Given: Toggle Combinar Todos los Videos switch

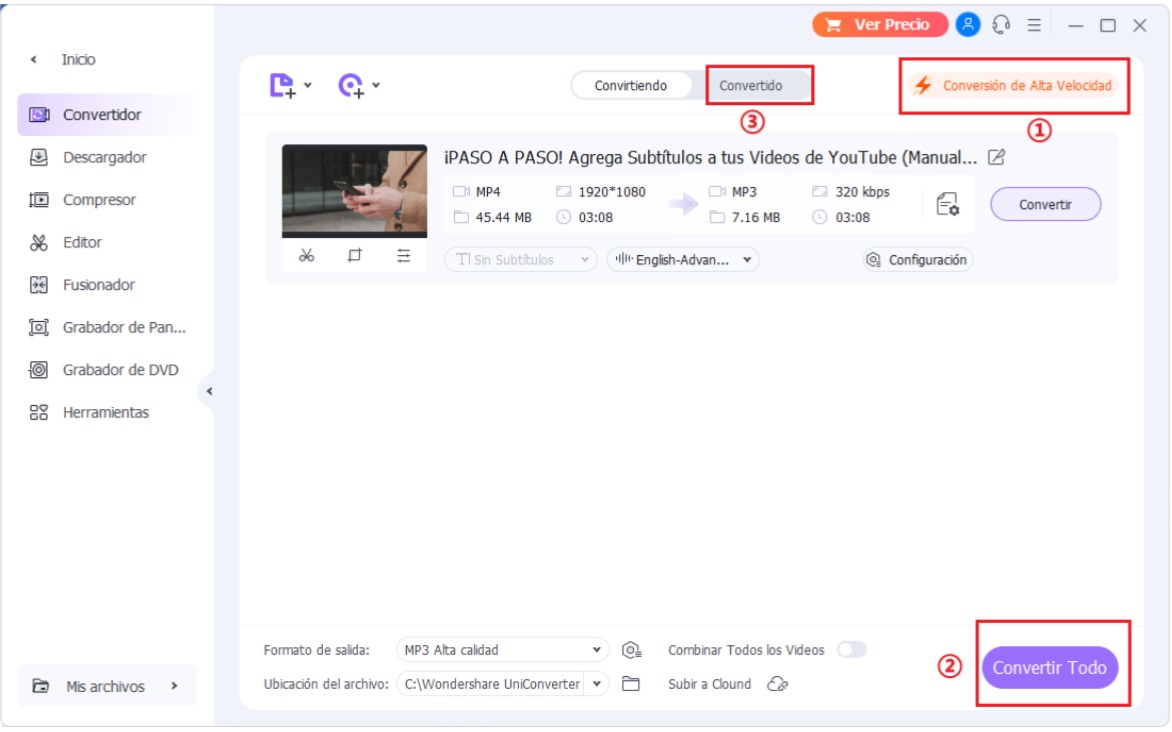Looking at the screenshot, I should [851, 650].
